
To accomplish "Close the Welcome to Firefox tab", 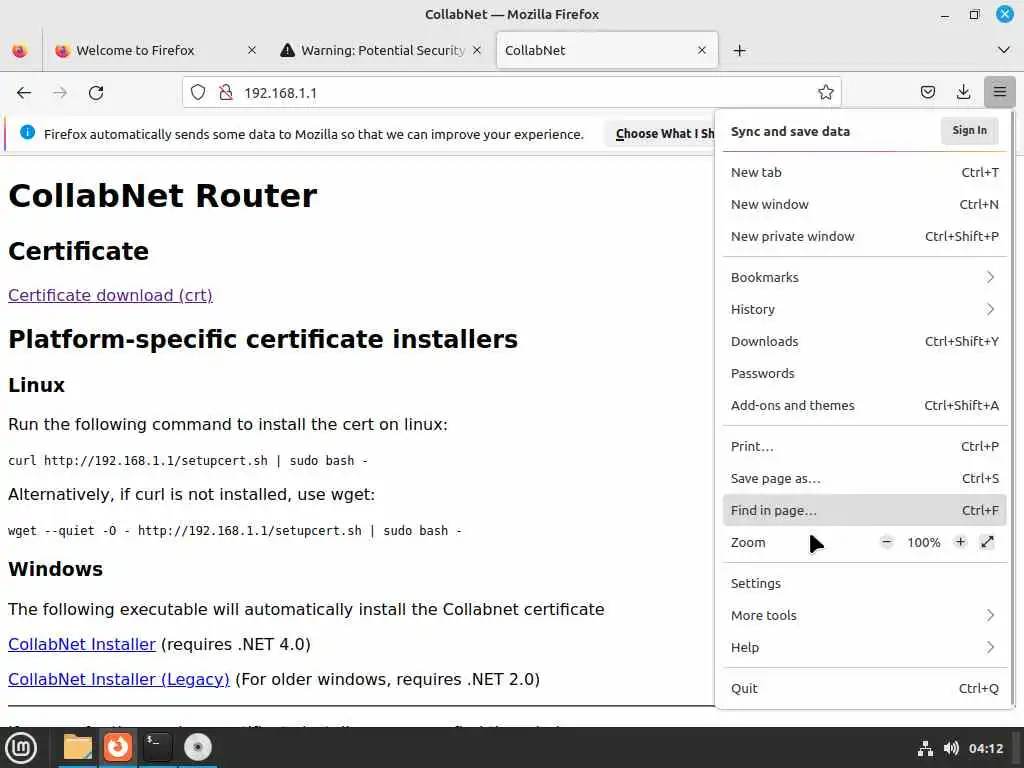I will pos(251,50).
